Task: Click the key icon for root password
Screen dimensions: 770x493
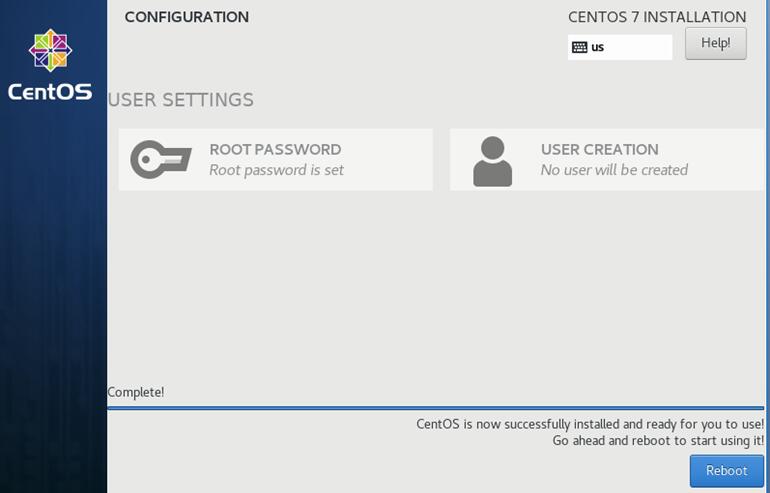Action: [161, 160]
